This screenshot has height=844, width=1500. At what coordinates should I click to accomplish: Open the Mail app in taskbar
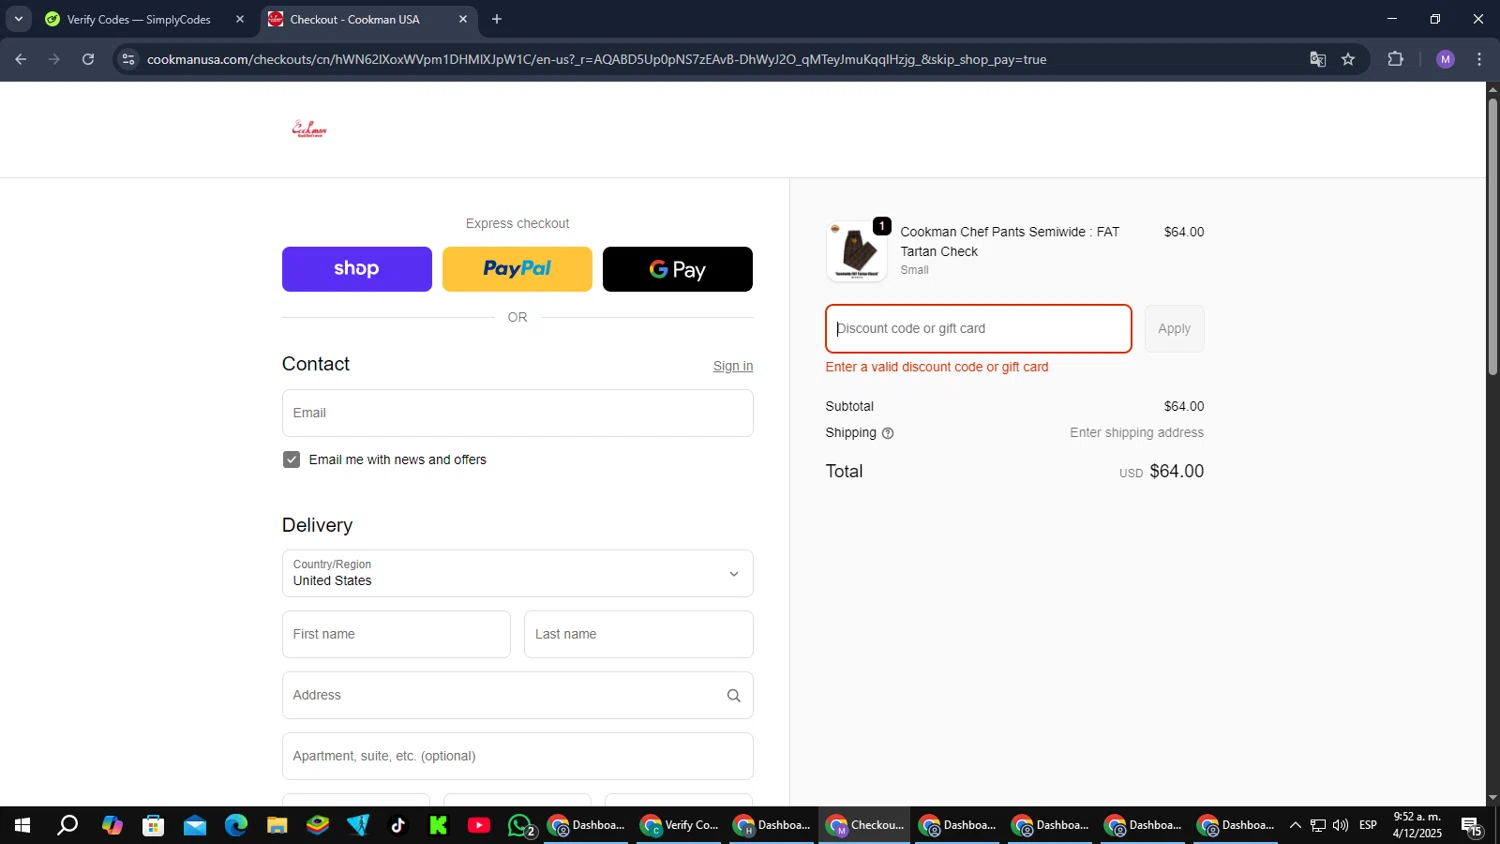(194, 826)
